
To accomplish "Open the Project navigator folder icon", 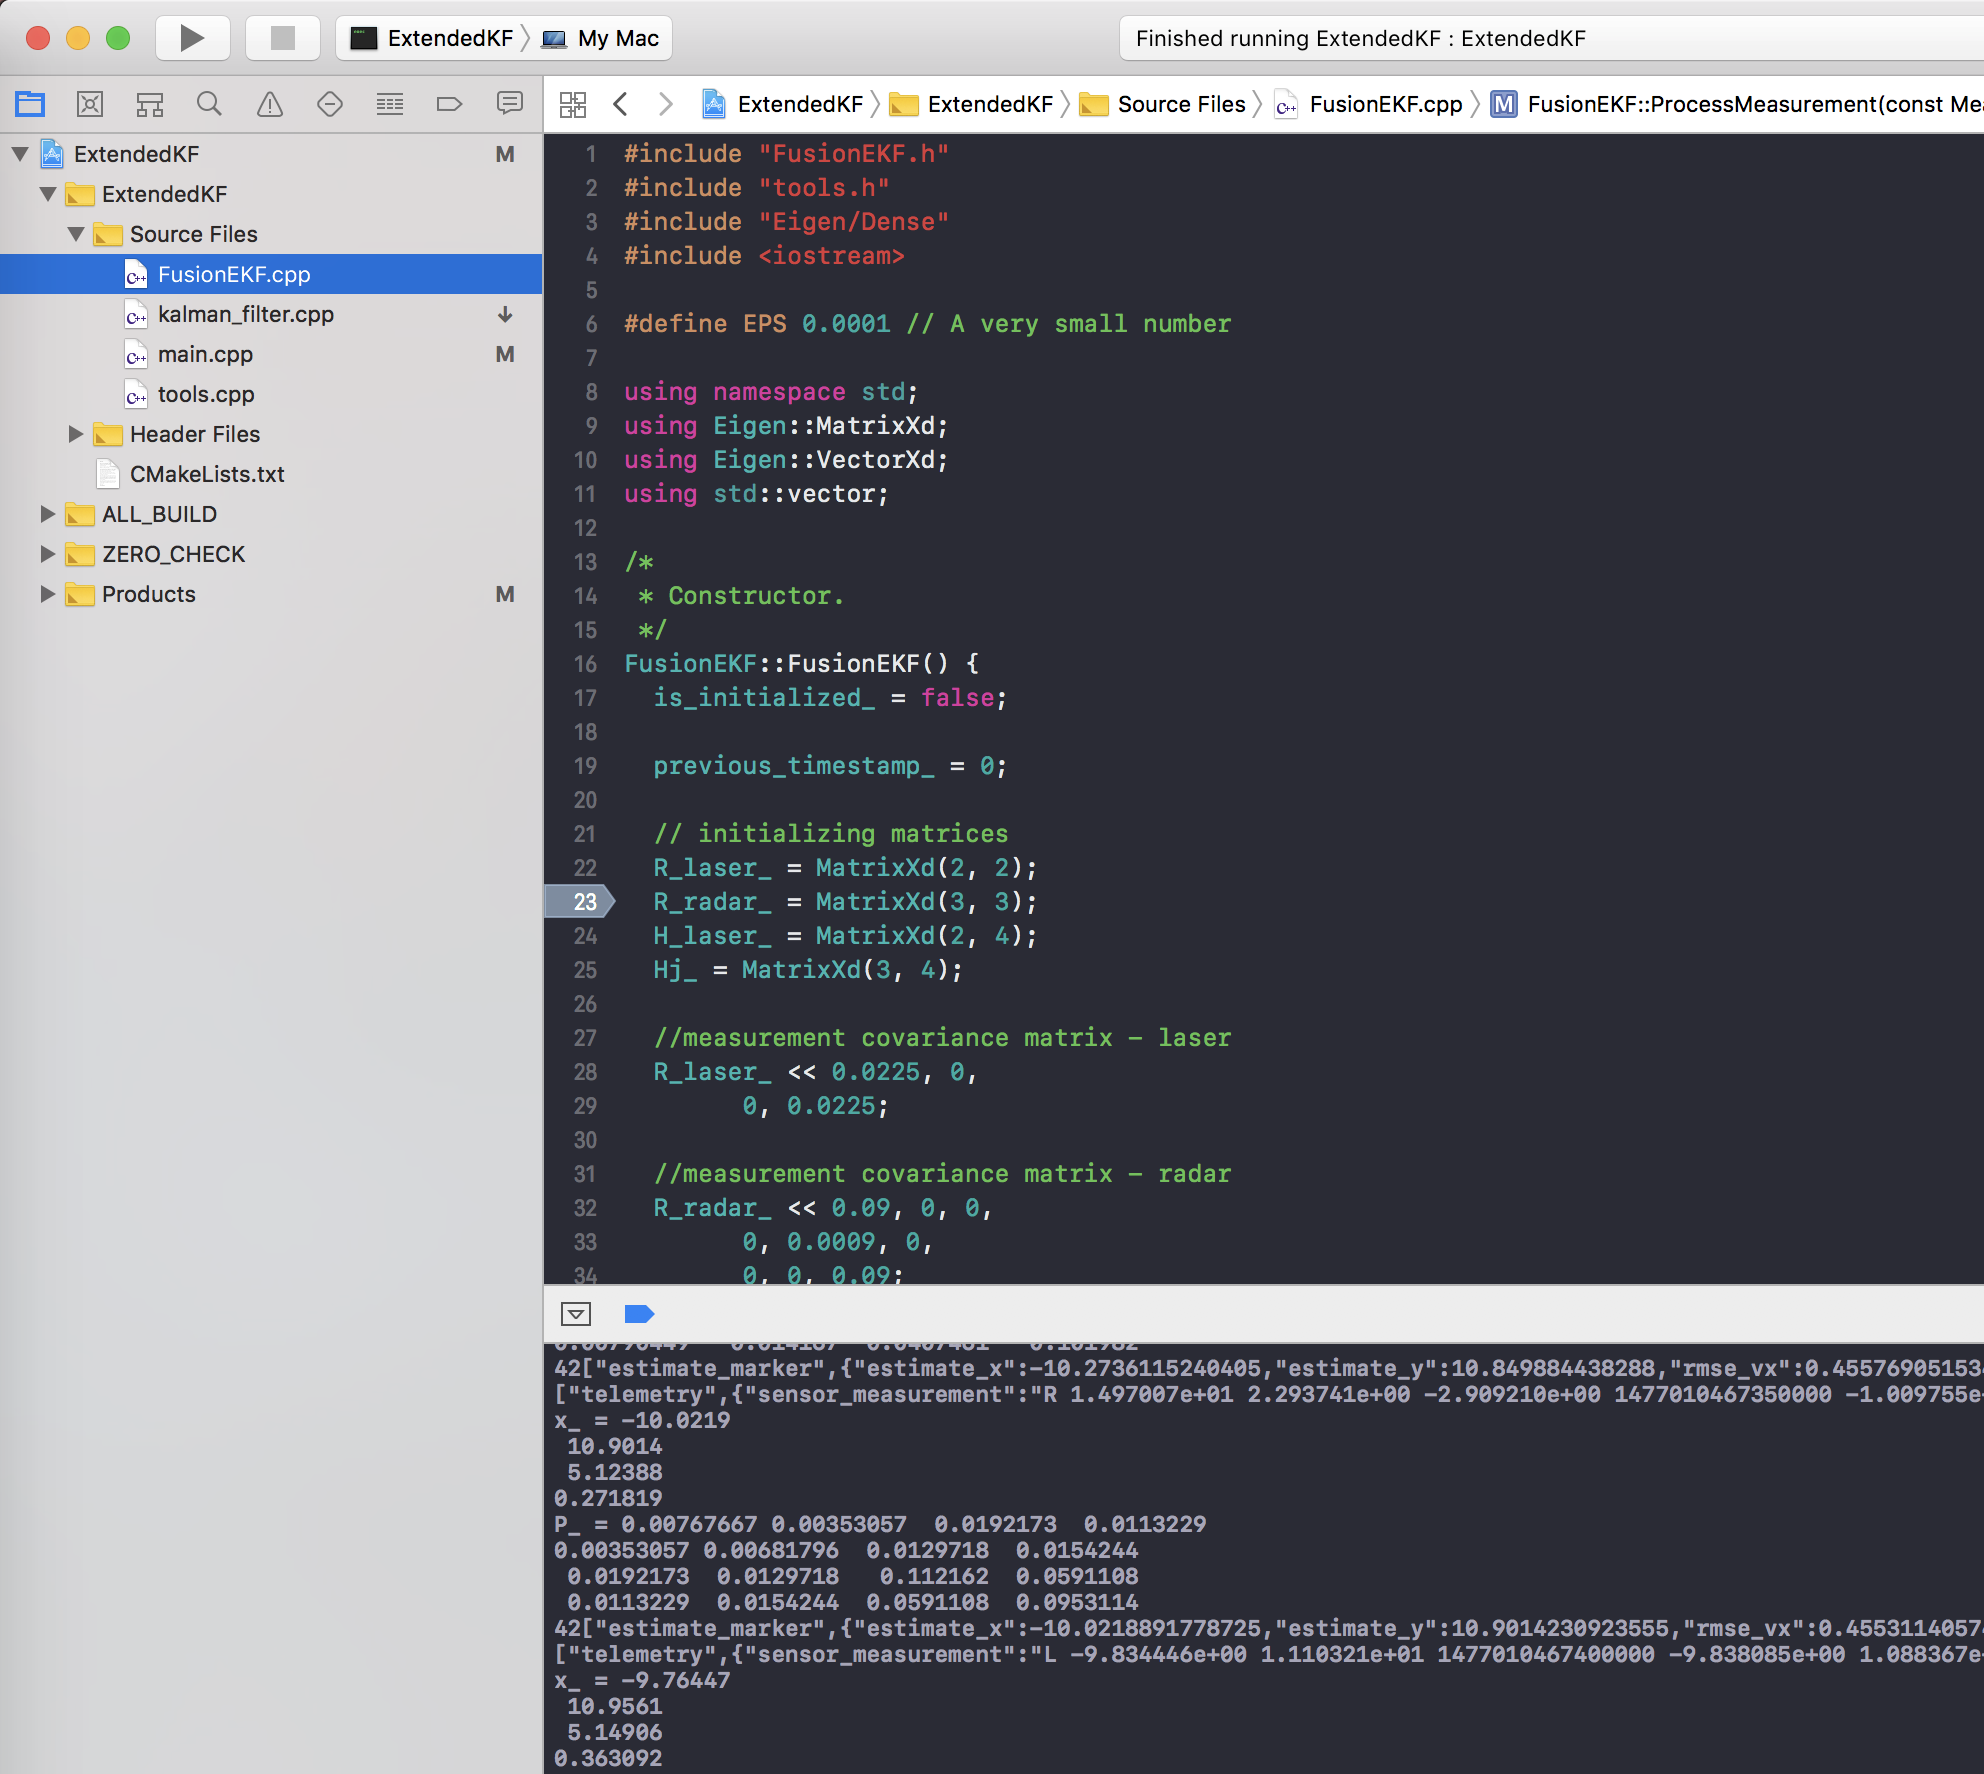I will (x=30, y=104).
